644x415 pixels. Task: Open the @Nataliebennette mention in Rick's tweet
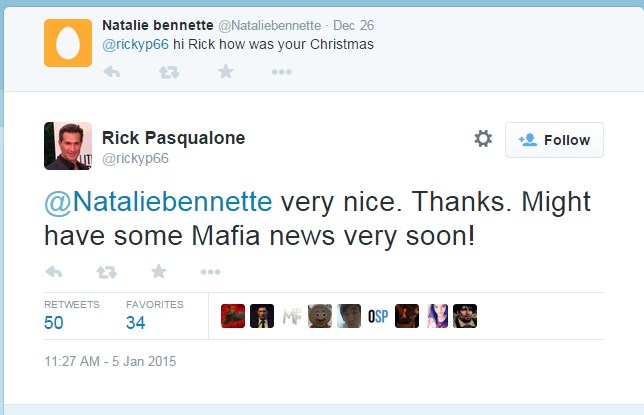point(158,202)
